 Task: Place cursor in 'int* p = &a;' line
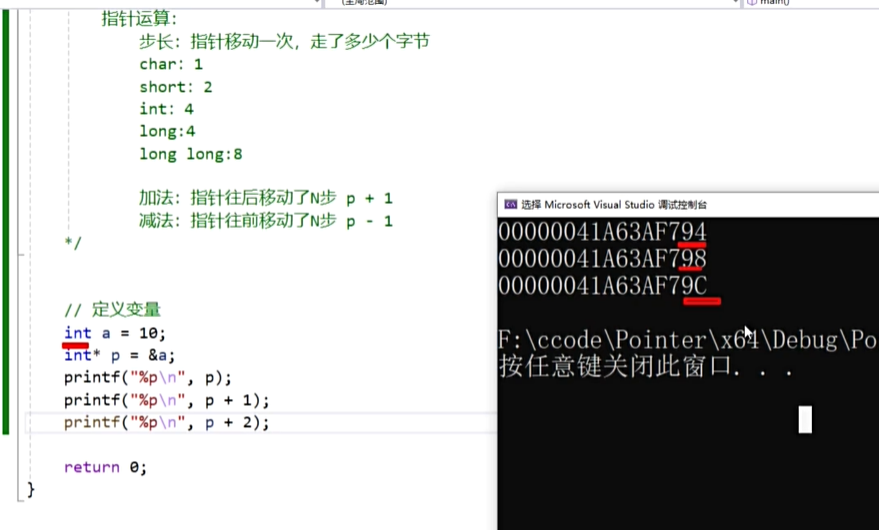point(119,356)
